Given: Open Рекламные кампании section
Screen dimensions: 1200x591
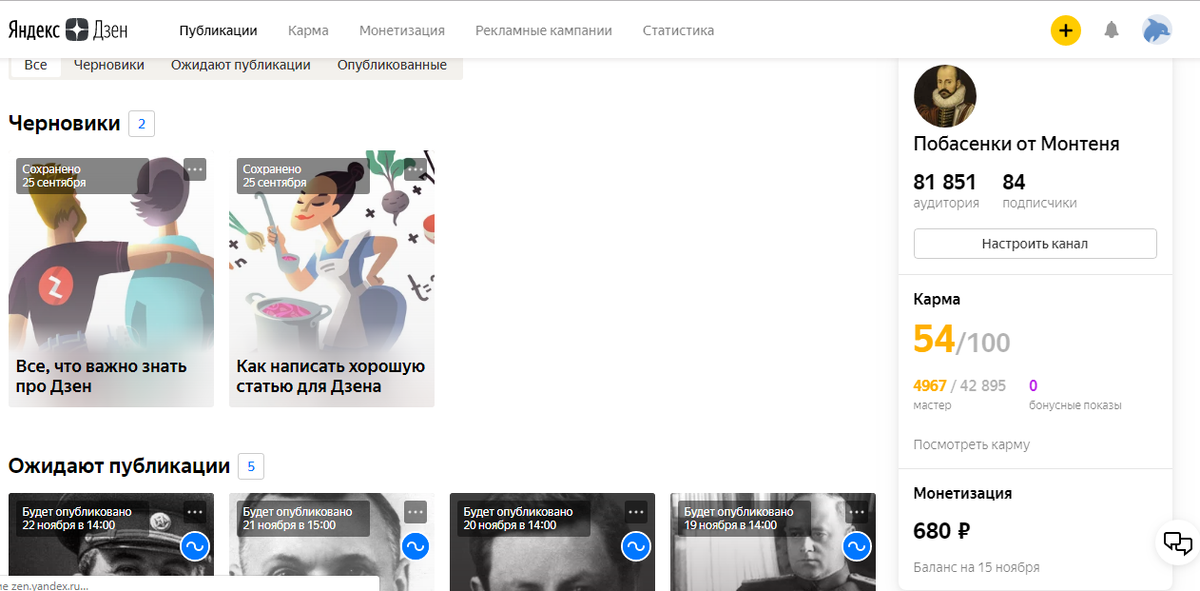Looking at the screenshot, I should [x=544, y=30].
